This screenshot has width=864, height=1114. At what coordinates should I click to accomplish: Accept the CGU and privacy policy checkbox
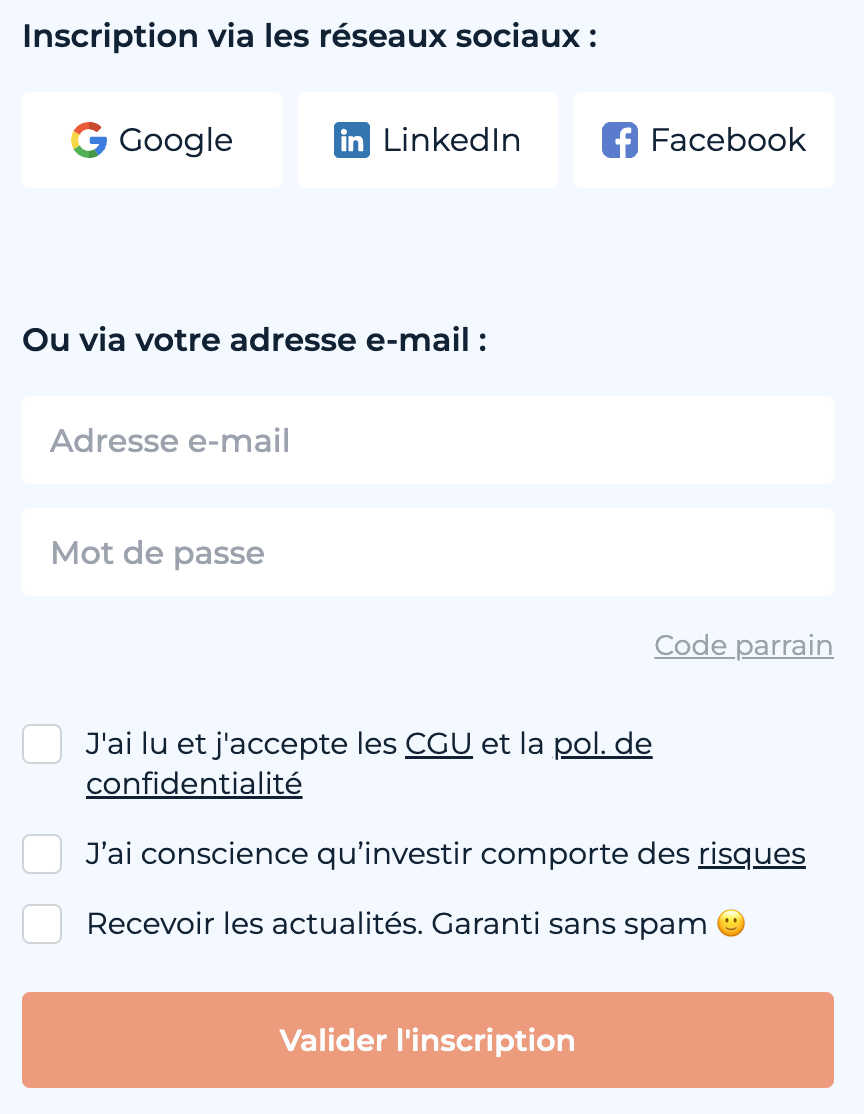(x=42, y=744)
